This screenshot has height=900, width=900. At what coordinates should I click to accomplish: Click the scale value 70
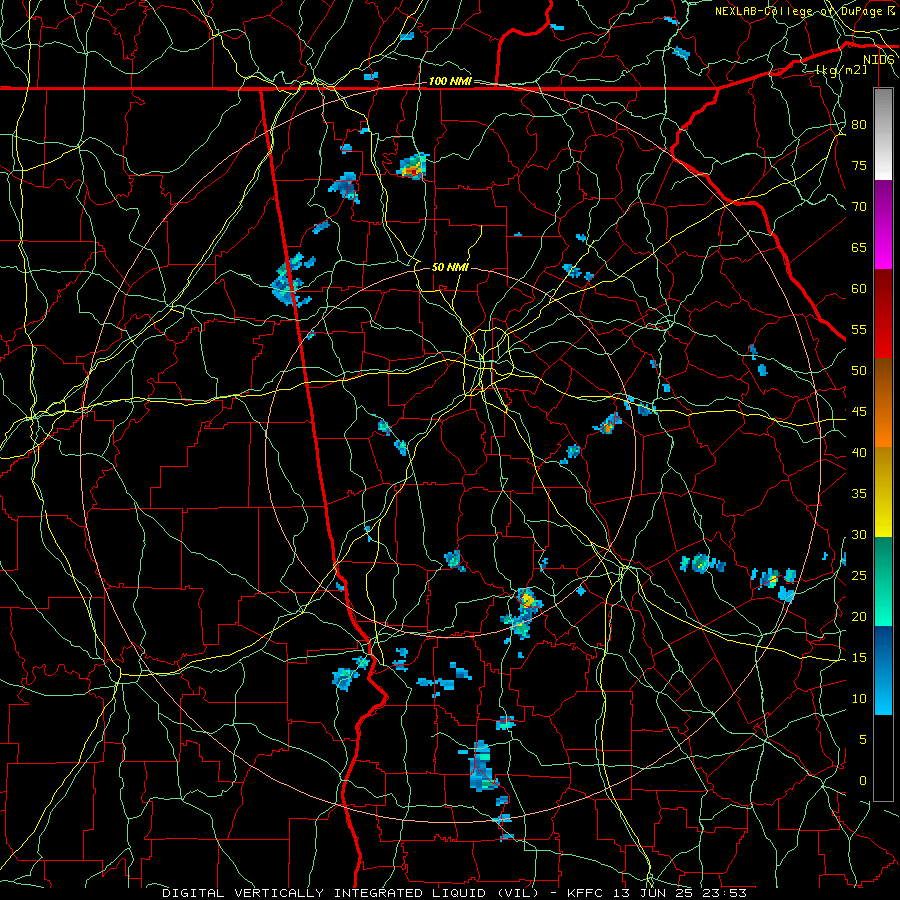click(x=859, y=207)
